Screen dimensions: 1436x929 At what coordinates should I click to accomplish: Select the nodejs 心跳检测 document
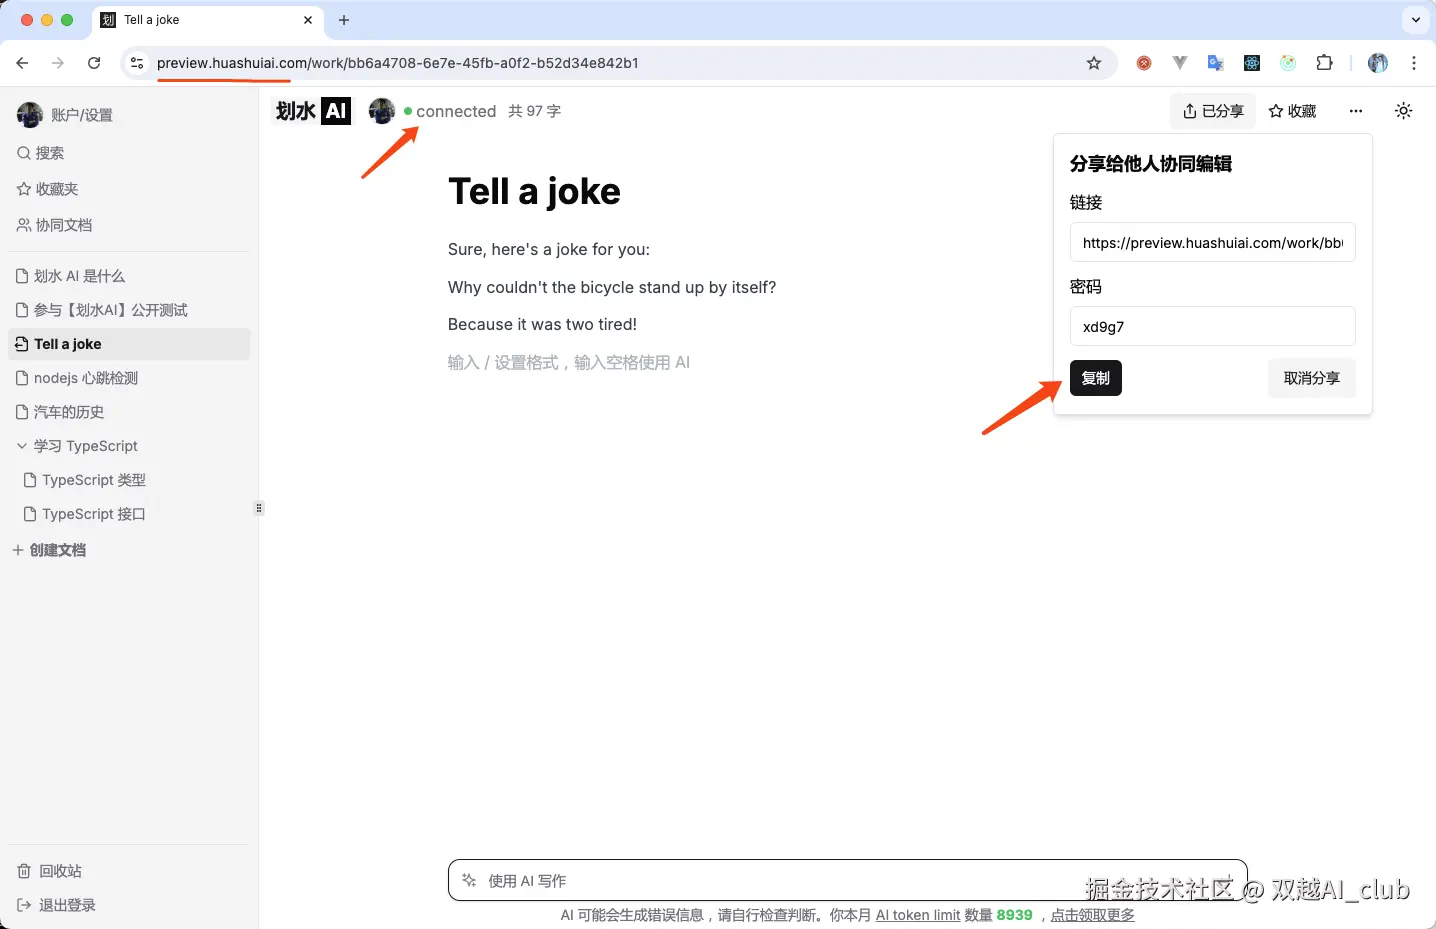[x=87, y=377]
